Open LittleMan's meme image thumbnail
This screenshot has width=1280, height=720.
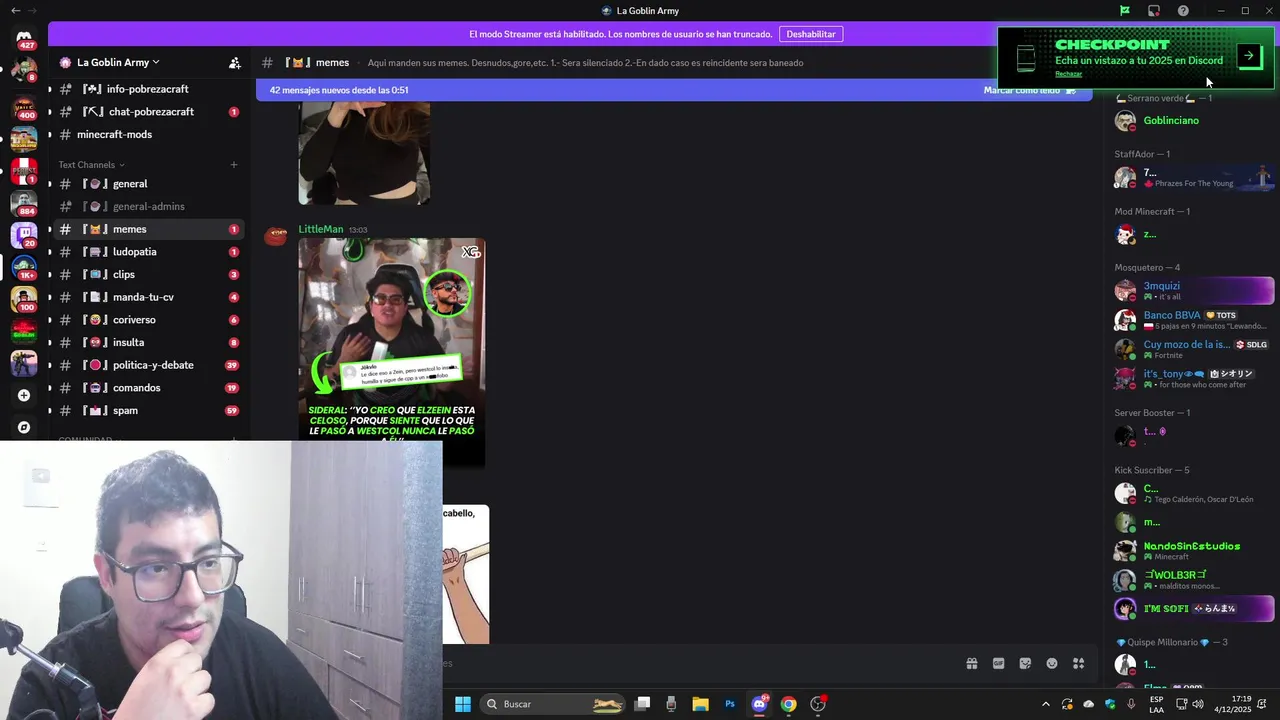(392, 352)
